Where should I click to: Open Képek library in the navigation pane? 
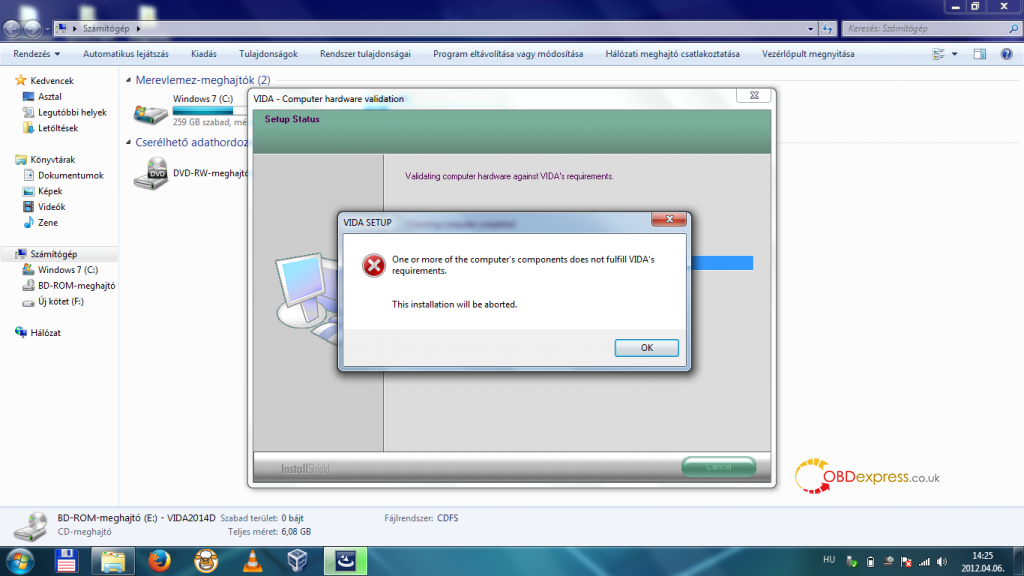click(x=42, y=191)
